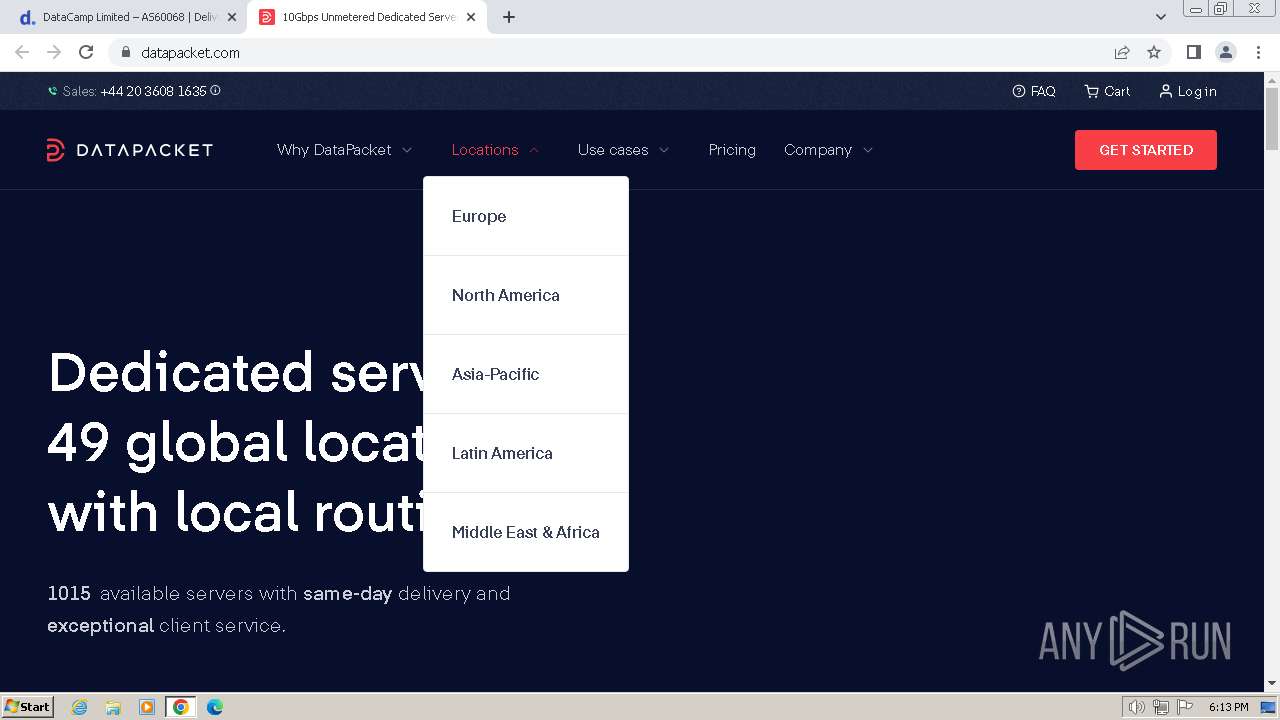Select North America from Locations menu
Viewport: 1280px width, 720px height.
(x=526, y=295)
